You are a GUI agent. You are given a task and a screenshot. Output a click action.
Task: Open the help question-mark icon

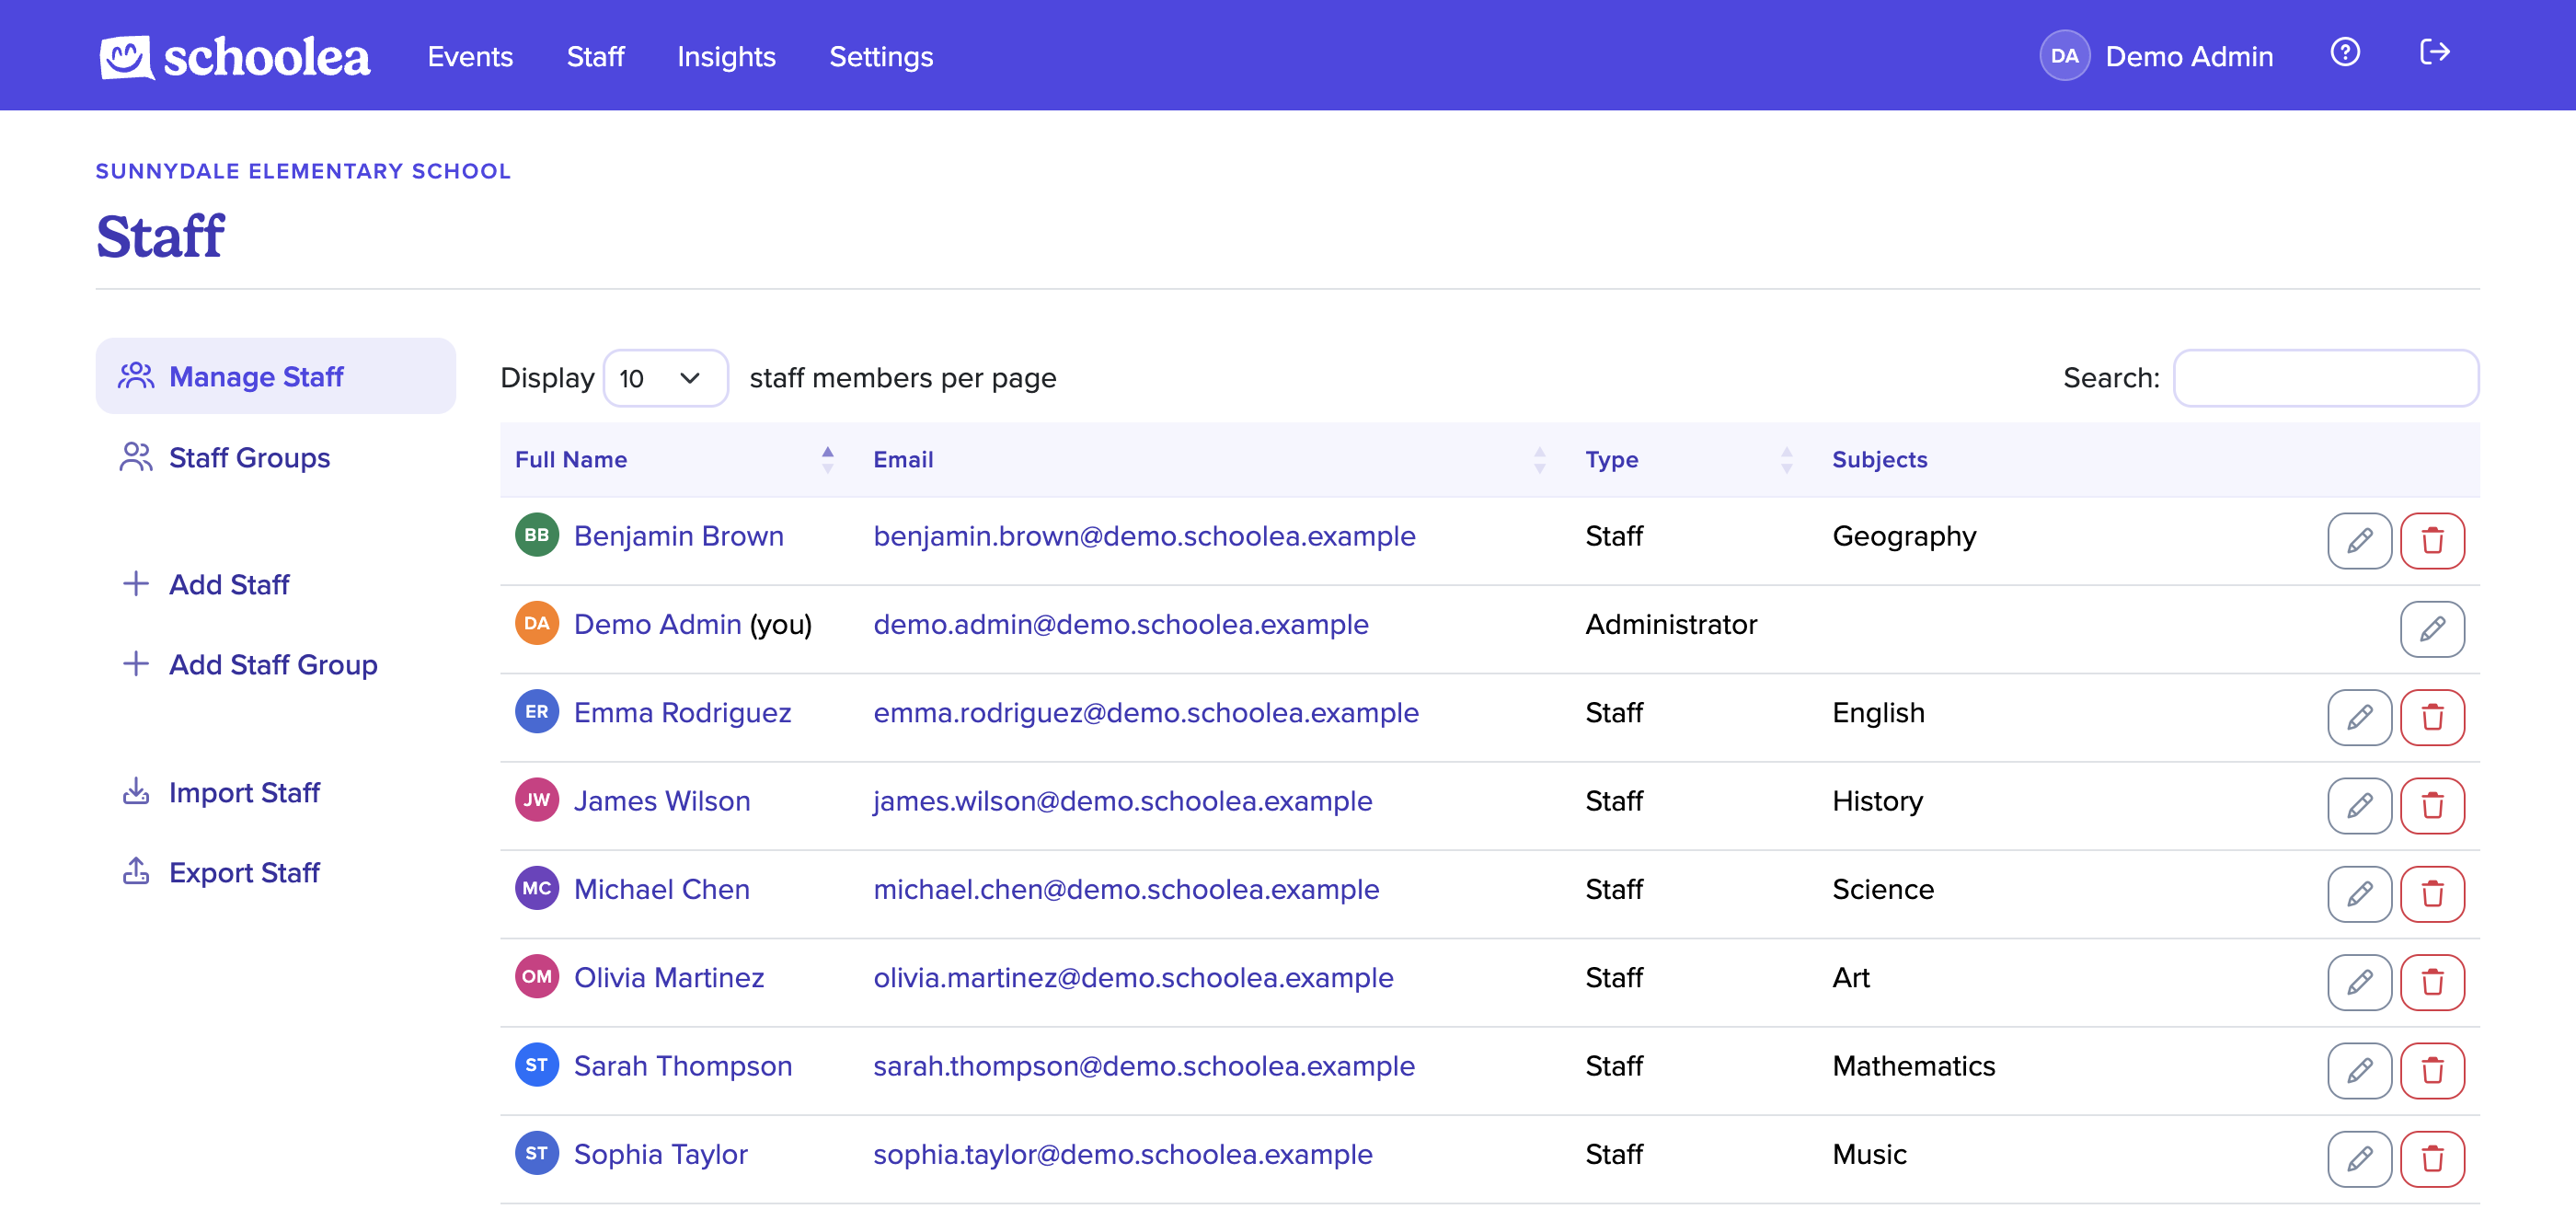2345,52
